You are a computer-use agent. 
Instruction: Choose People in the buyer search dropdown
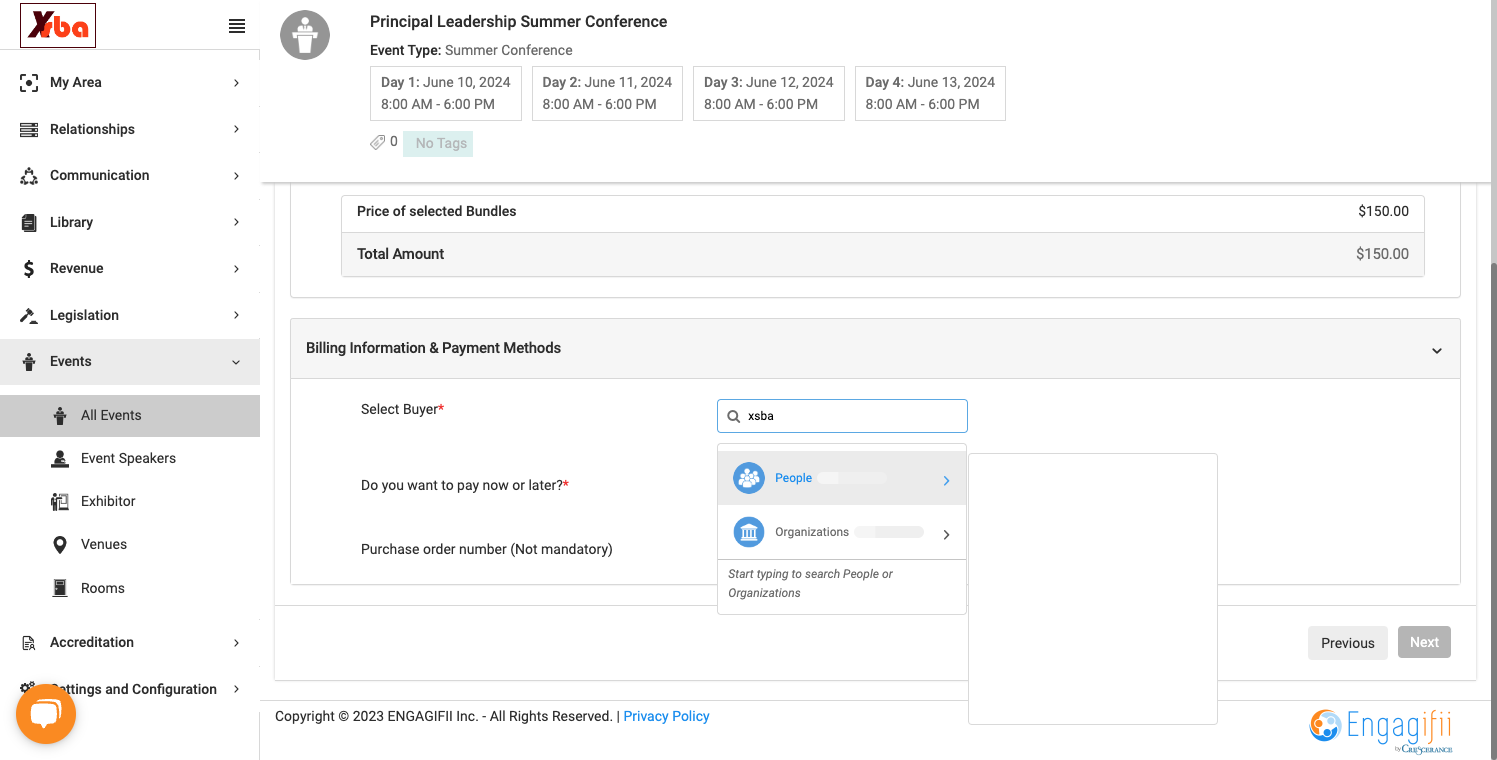(842, 478)
